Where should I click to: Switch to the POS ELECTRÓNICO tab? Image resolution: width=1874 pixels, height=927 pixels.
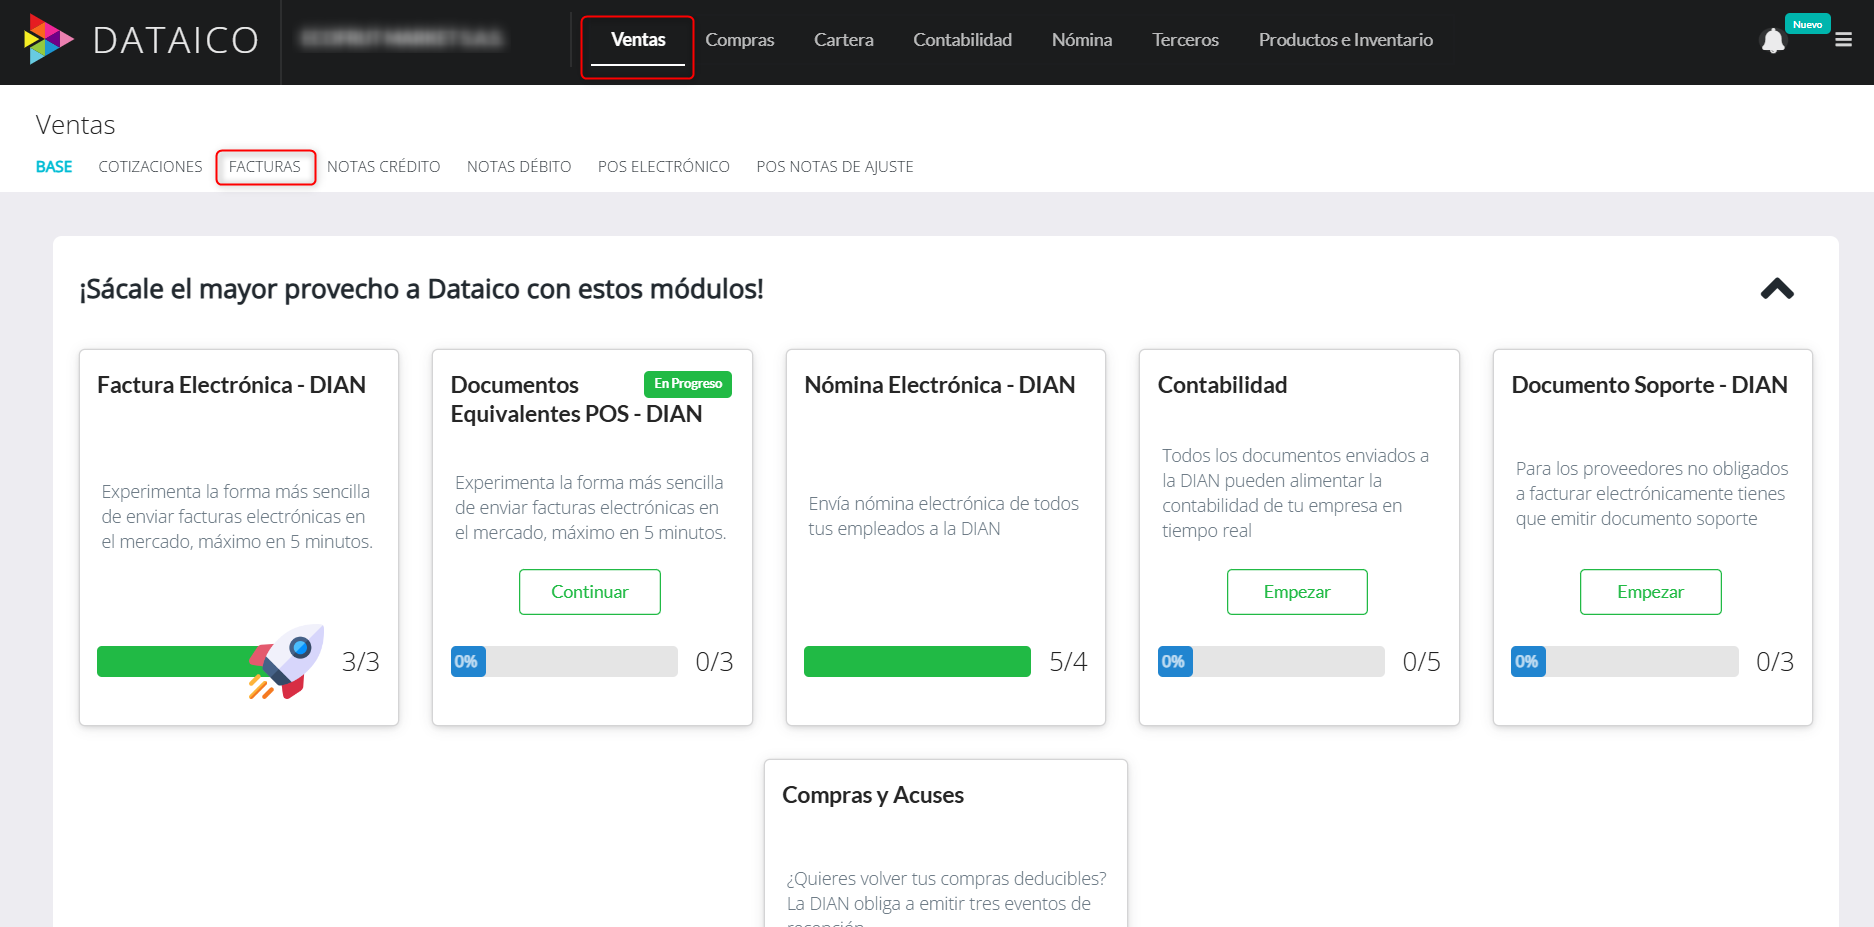tap(664, 167)
